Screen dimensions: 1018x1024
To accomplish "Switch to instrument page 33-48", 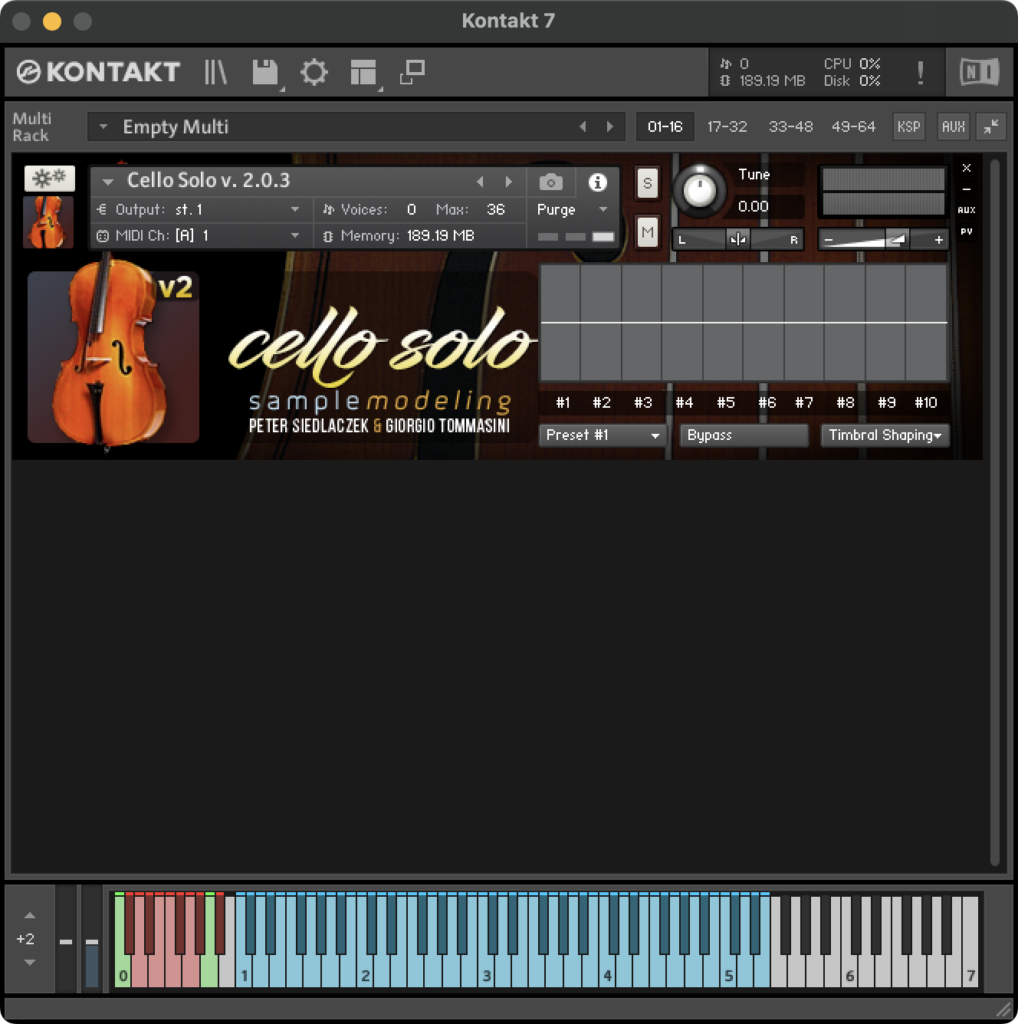I will [790, 127].
